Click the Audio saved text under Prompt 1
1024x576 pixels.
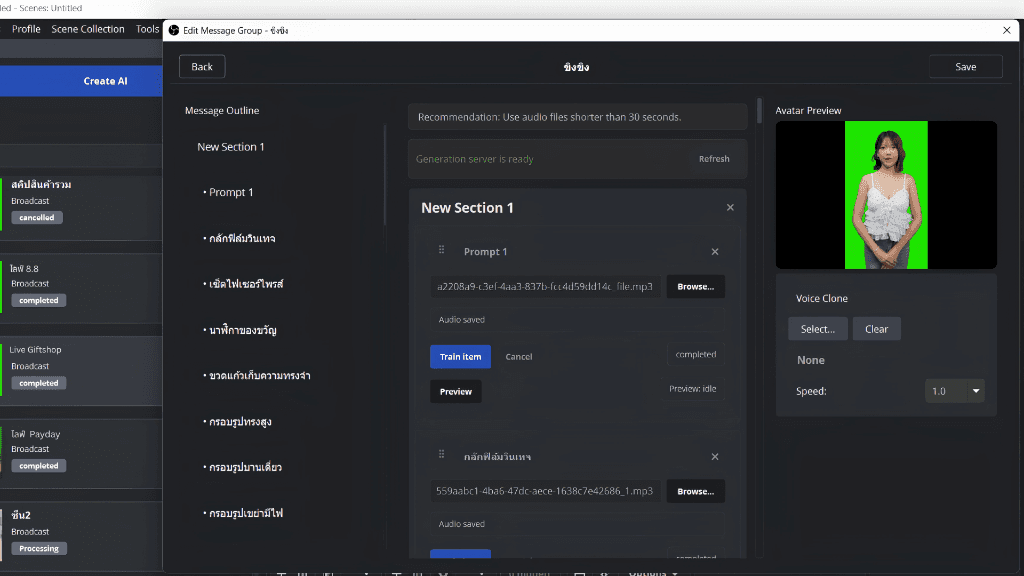pos(462,319)
